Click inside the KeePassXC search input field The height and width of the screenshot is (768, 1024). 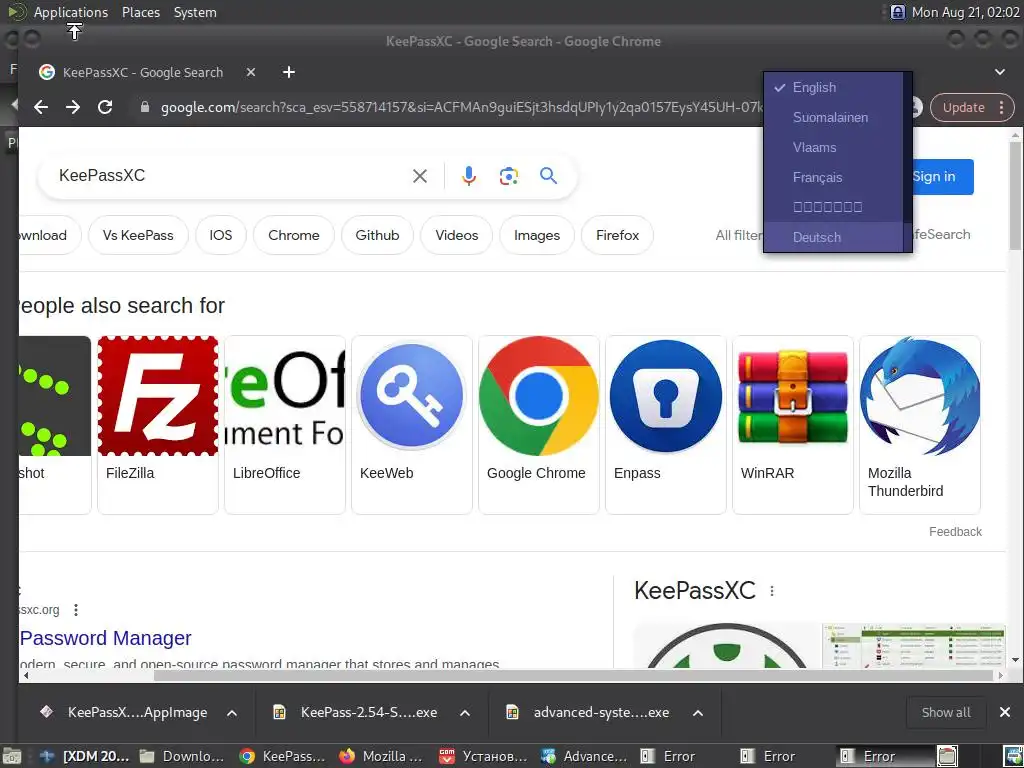point(229,176)
